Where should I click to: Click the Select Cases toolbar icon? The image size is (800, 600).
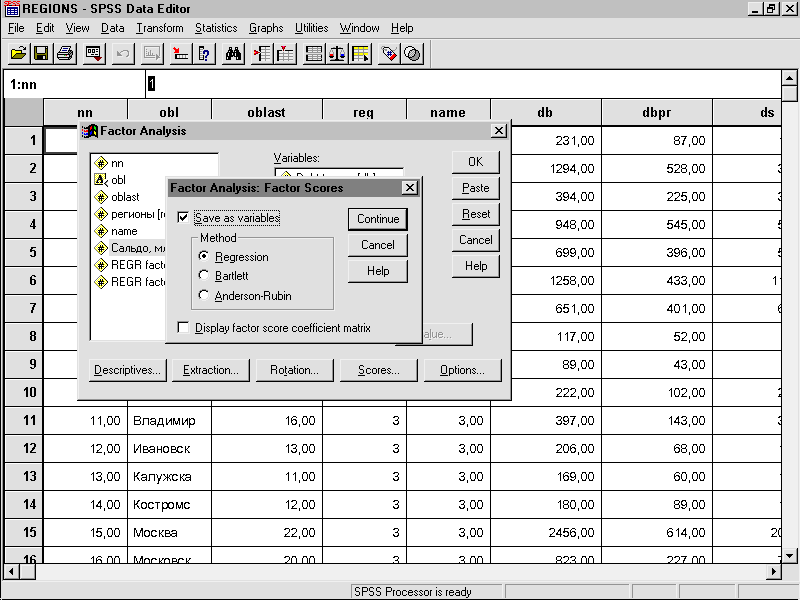360,54
